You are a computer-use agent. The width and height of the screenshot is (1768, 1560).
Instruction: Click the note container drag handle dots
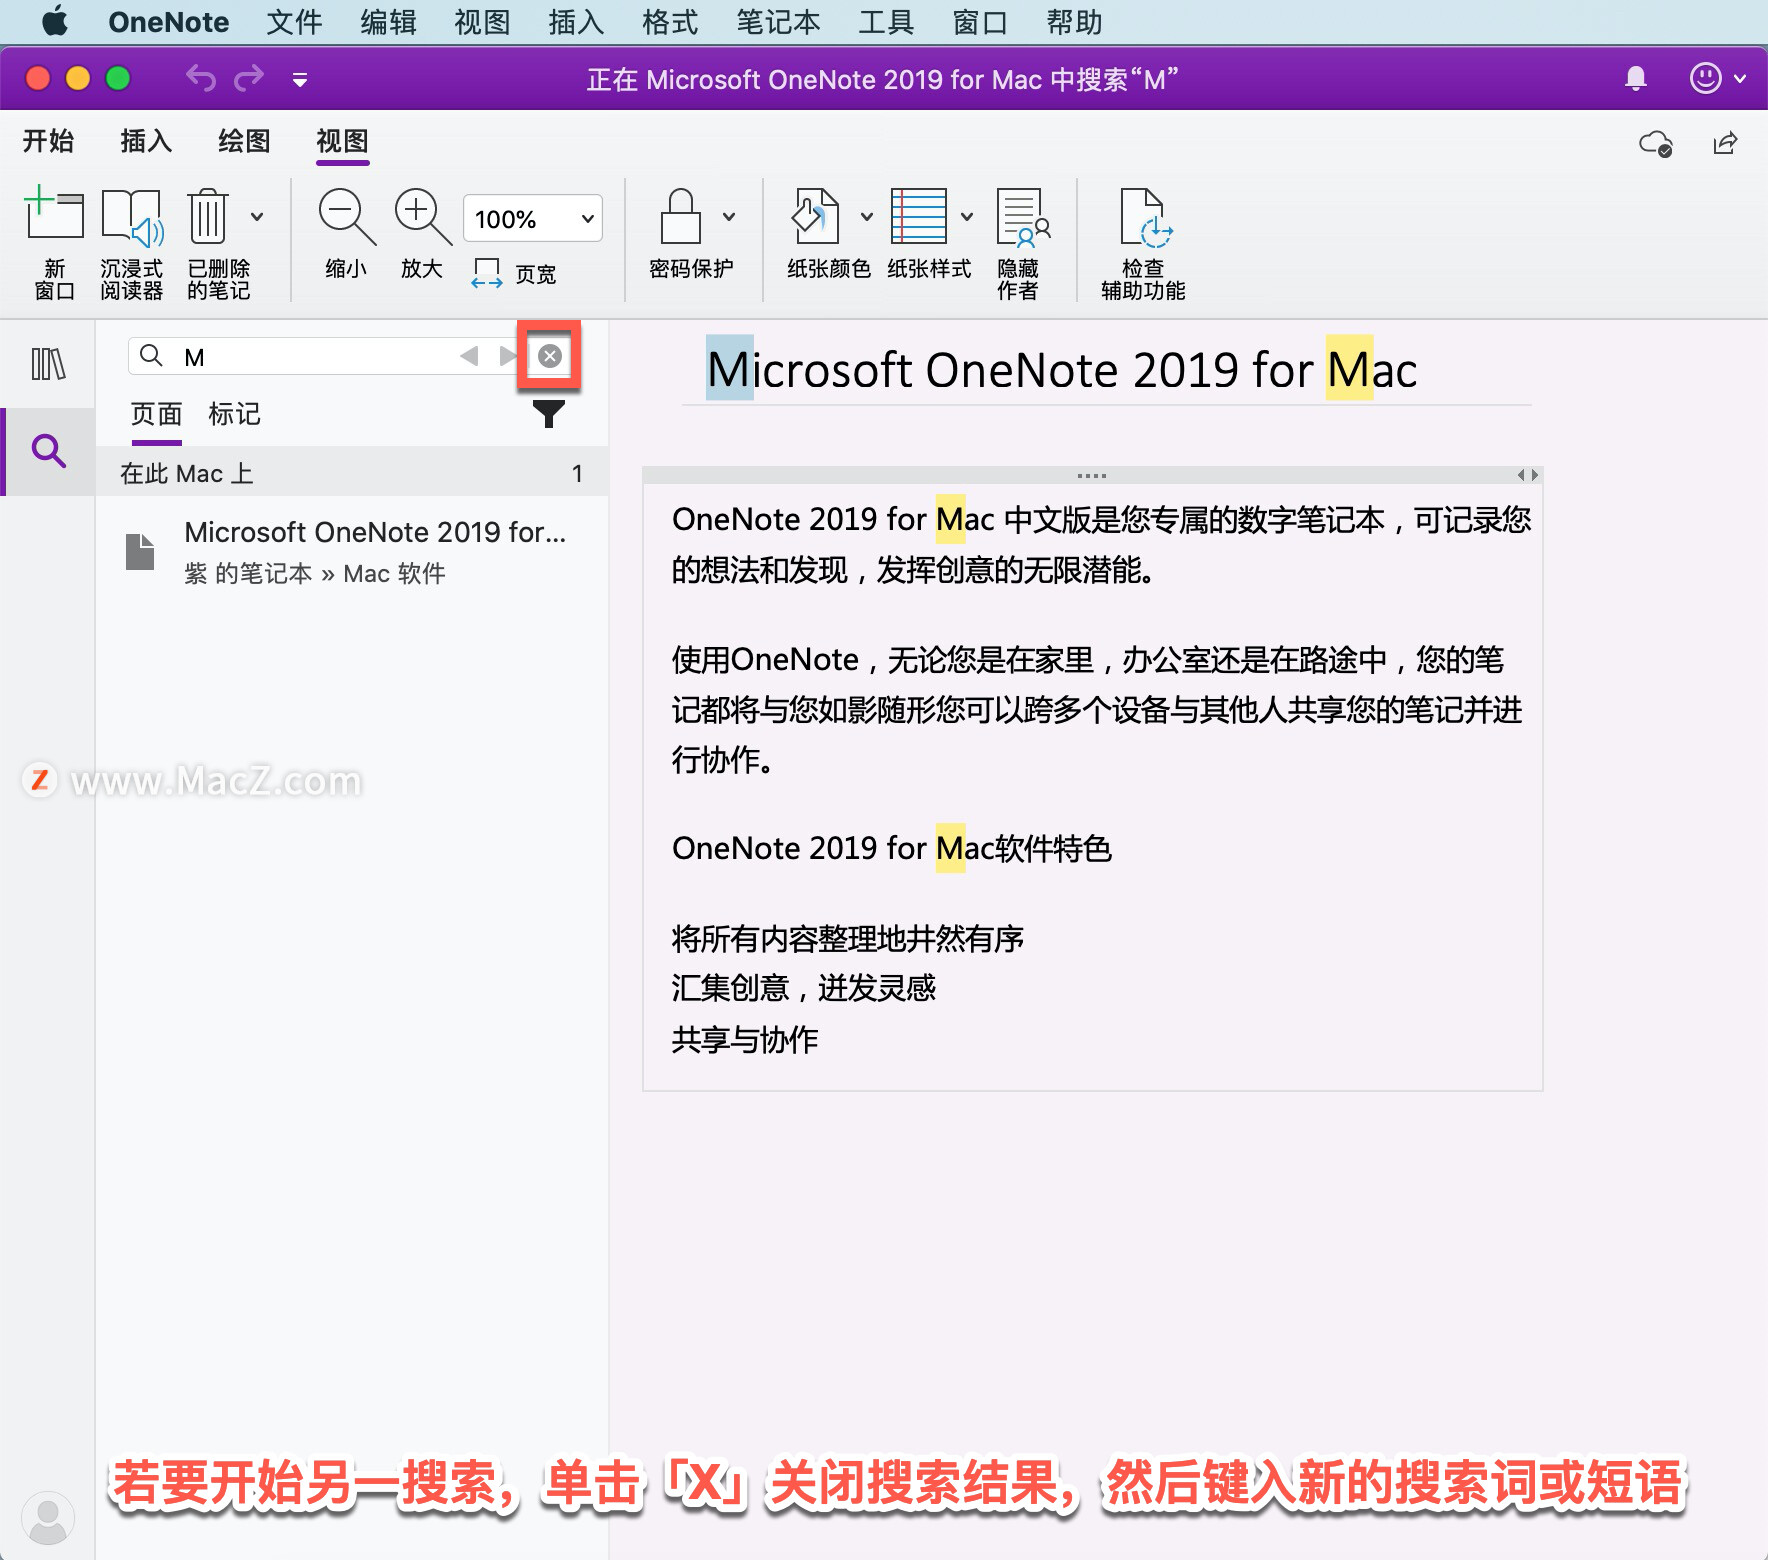click(1091, 476)
